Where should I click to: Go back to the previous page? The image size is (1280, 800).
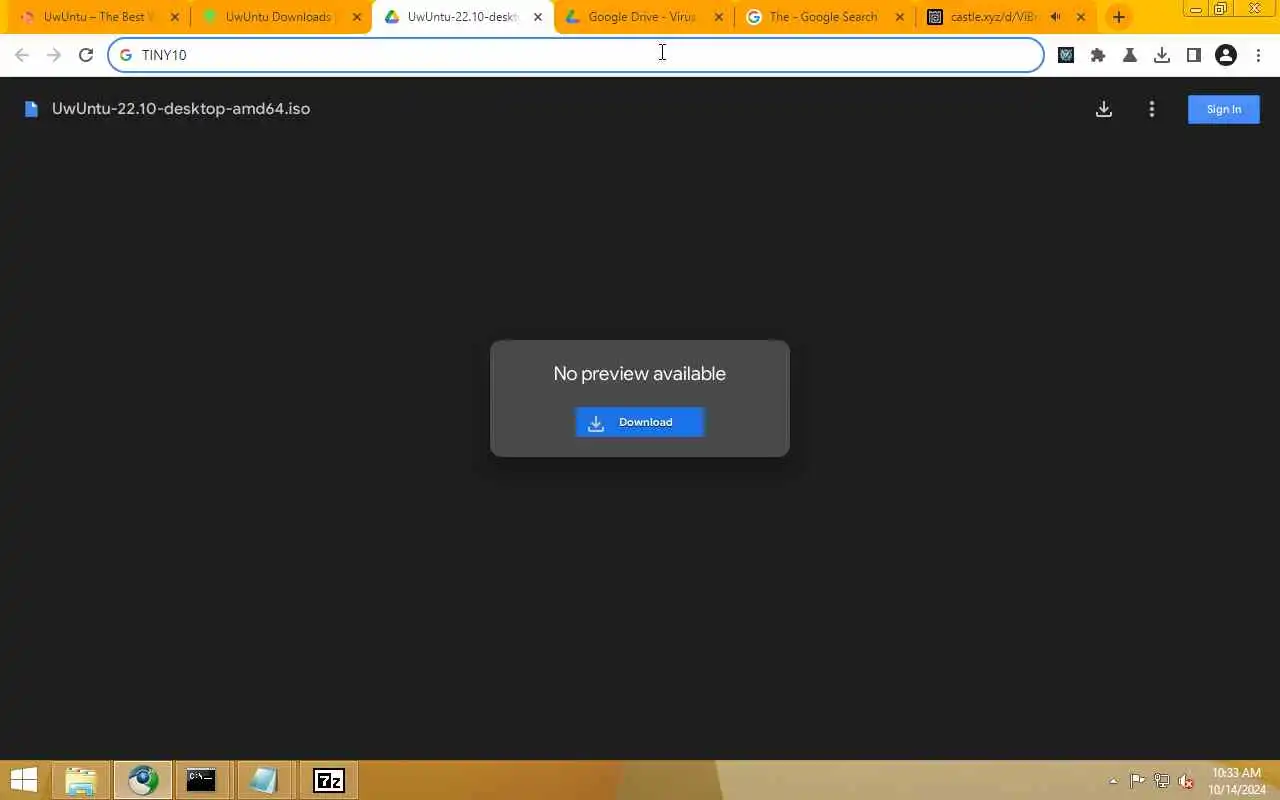click(22, 55)
